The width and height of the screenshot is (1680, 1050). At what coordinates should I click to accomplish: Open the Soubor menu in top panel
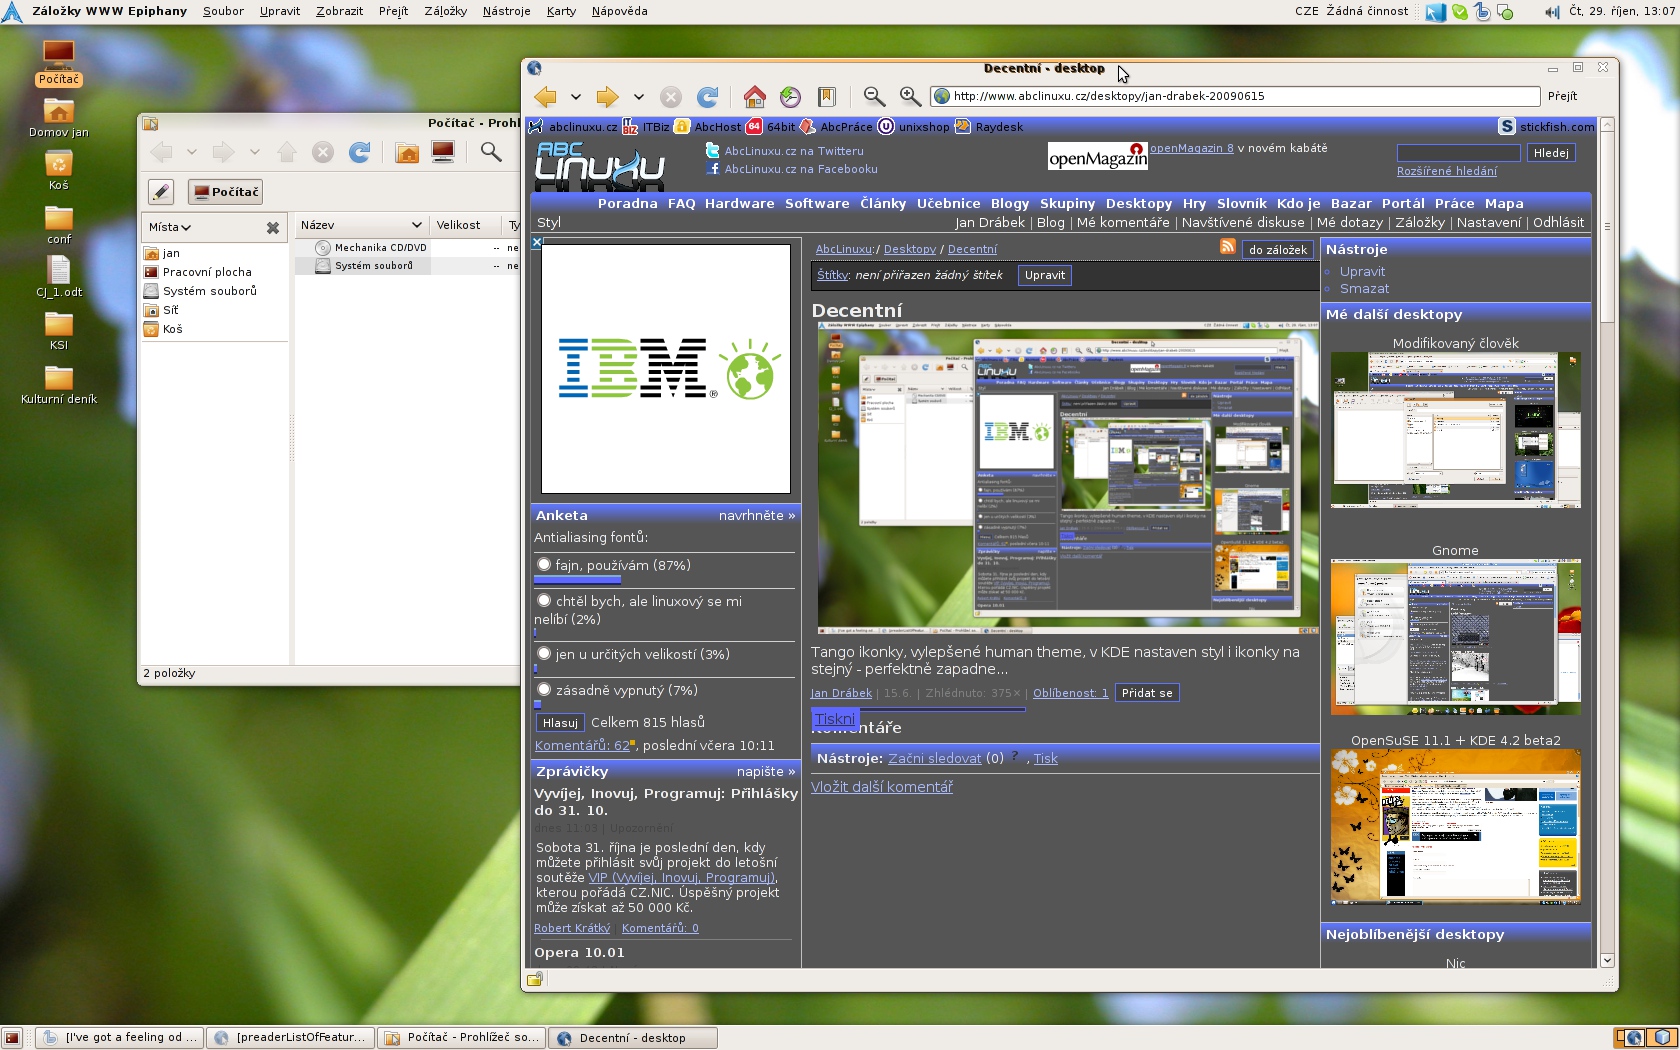pyautogui.click(x=223, y=11)
